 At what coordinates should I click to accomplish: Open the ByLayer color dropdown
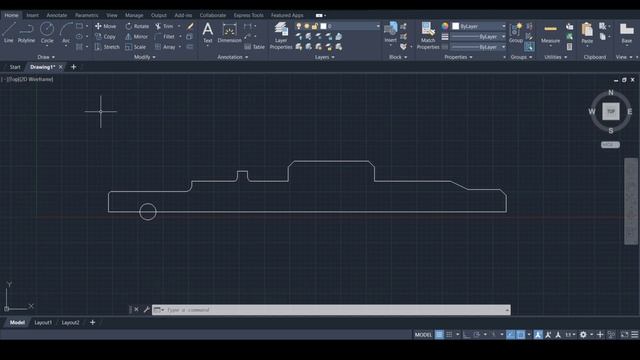click(503, 26)
